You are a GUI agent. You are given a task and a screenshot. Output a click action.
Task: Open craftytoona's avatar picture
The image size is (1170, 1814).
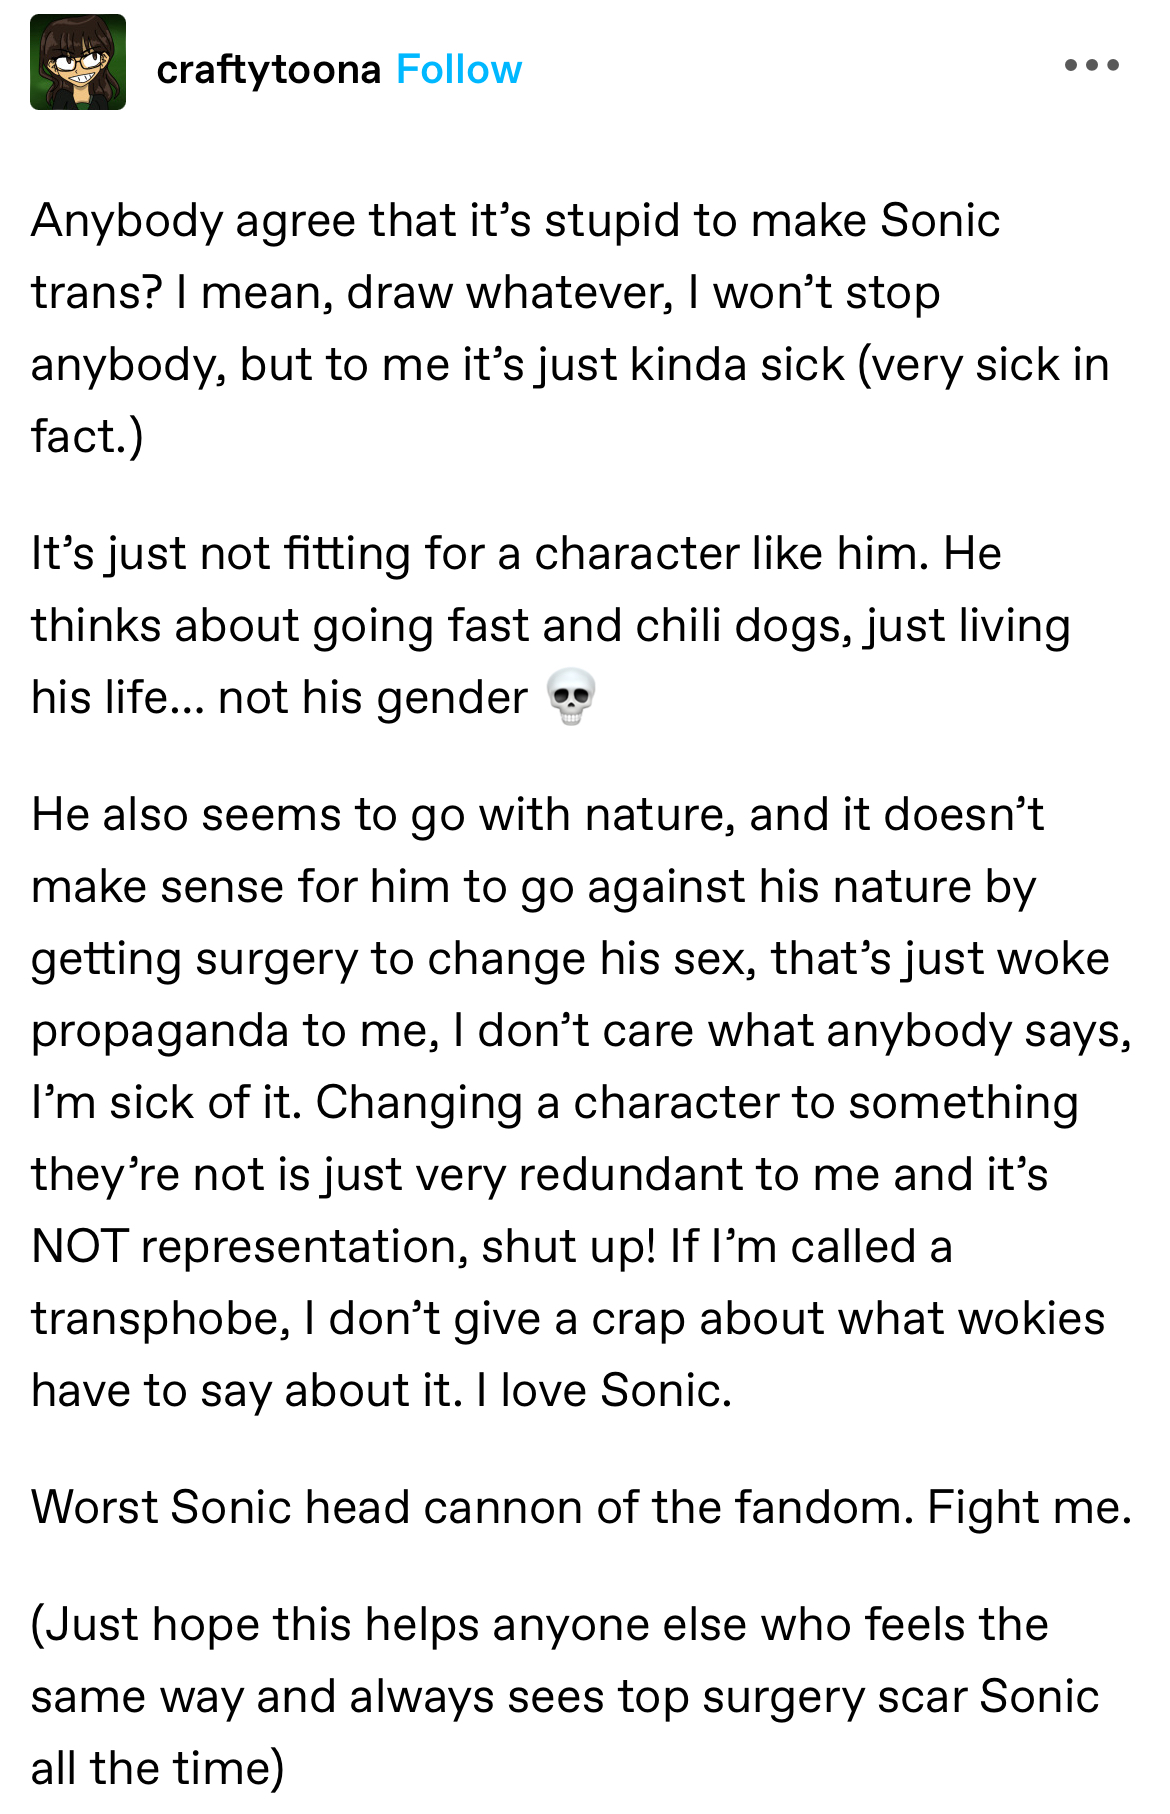[x=78, y=62]
